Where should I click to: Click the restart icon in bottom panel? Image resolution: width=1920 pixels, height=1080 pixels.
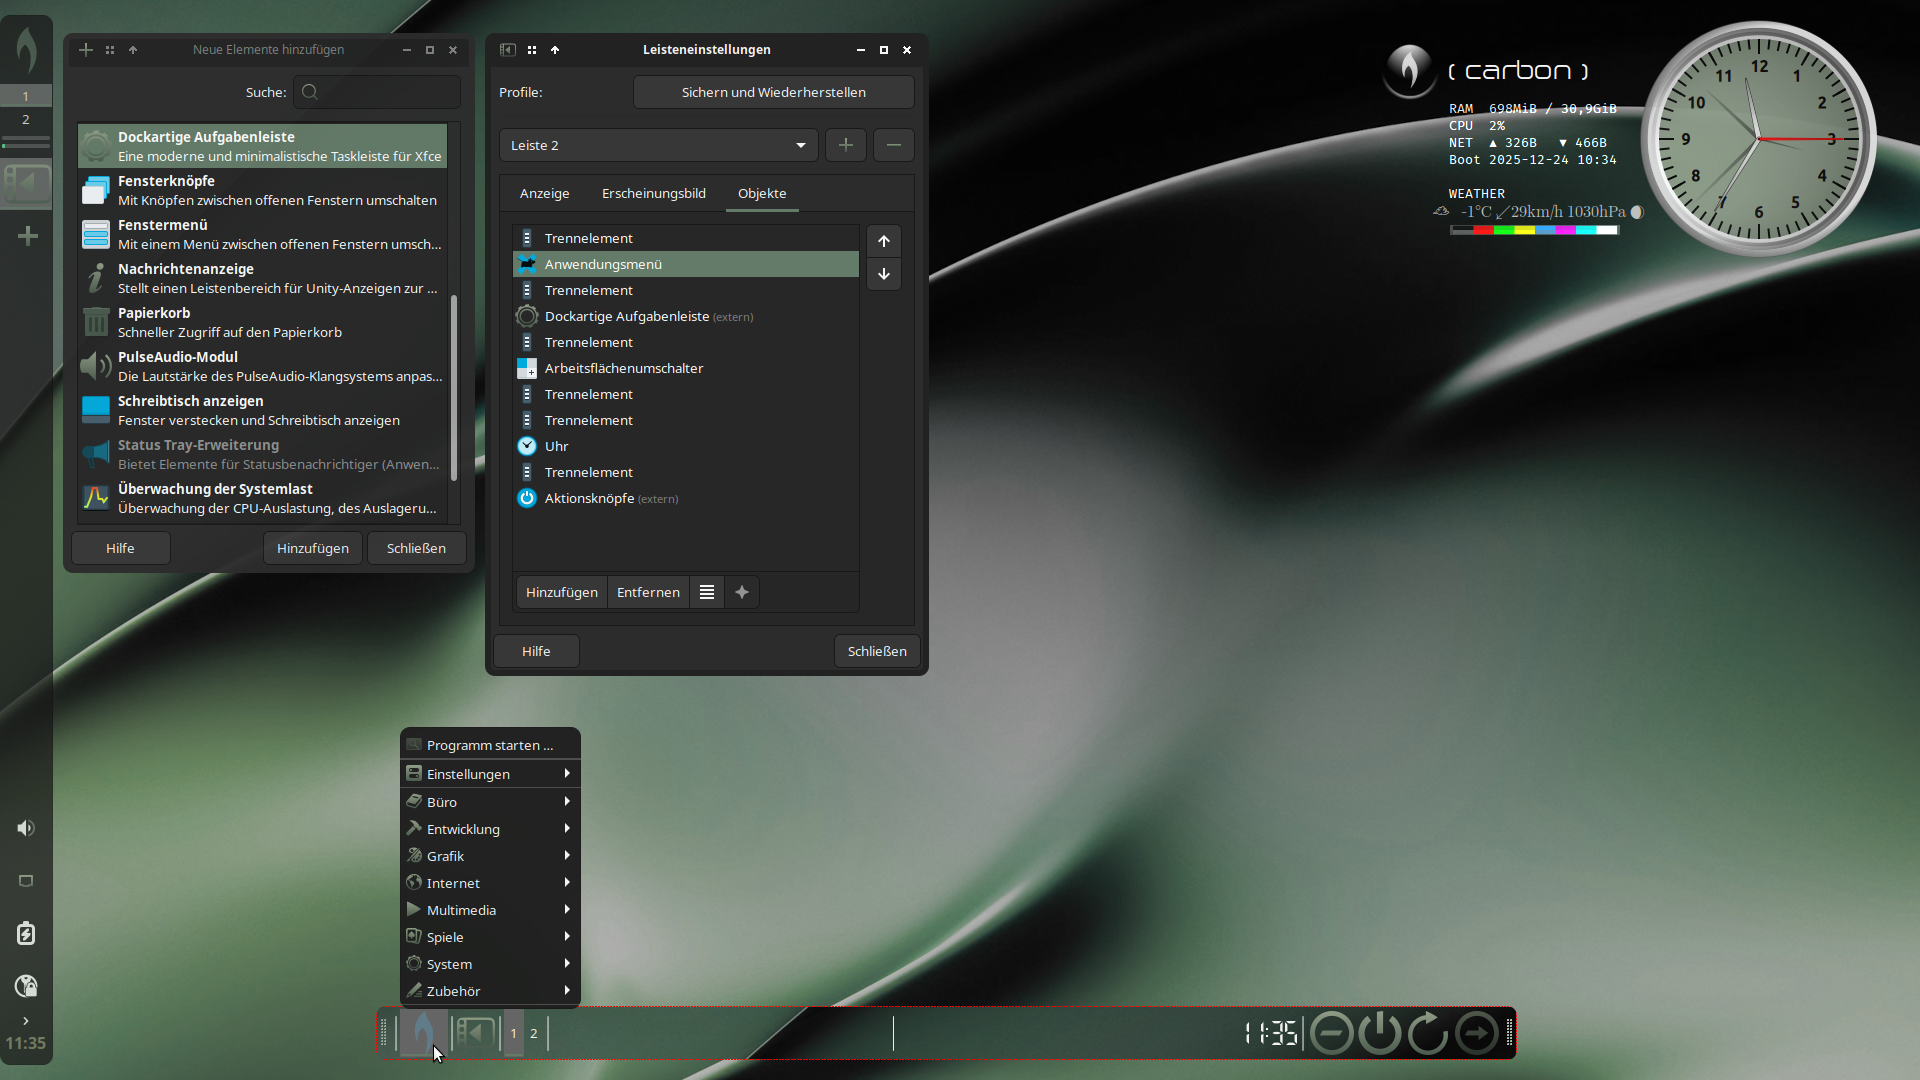1427,1033
